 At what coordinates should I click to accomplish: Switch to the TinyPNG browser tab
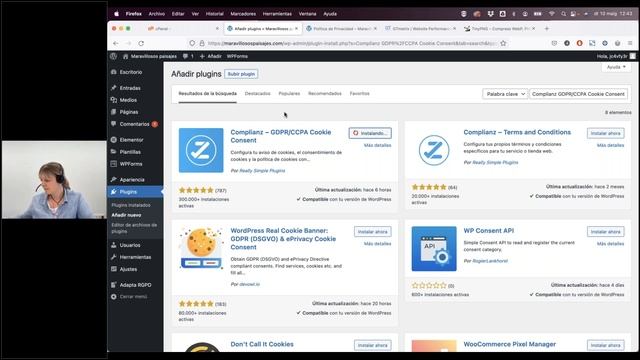pos(500,29)
